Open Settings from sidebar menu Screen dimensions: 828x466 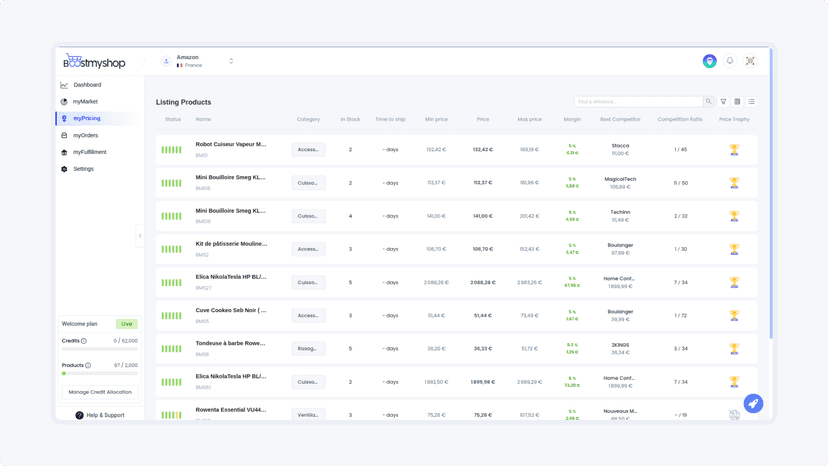click(83, 169)
